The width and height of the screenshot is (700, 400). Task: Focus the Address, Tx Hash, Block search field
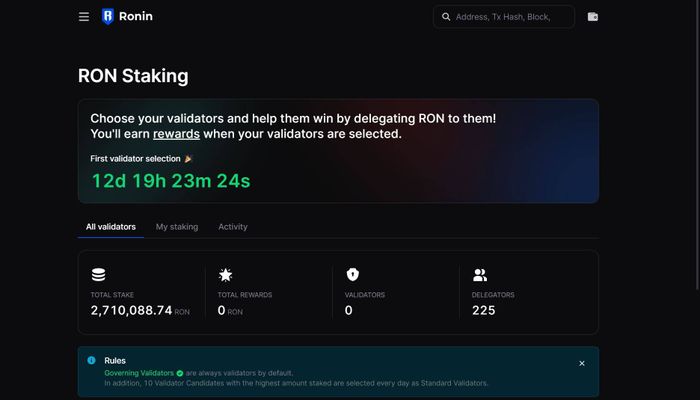pyautogui.click(x=504, y=17)
